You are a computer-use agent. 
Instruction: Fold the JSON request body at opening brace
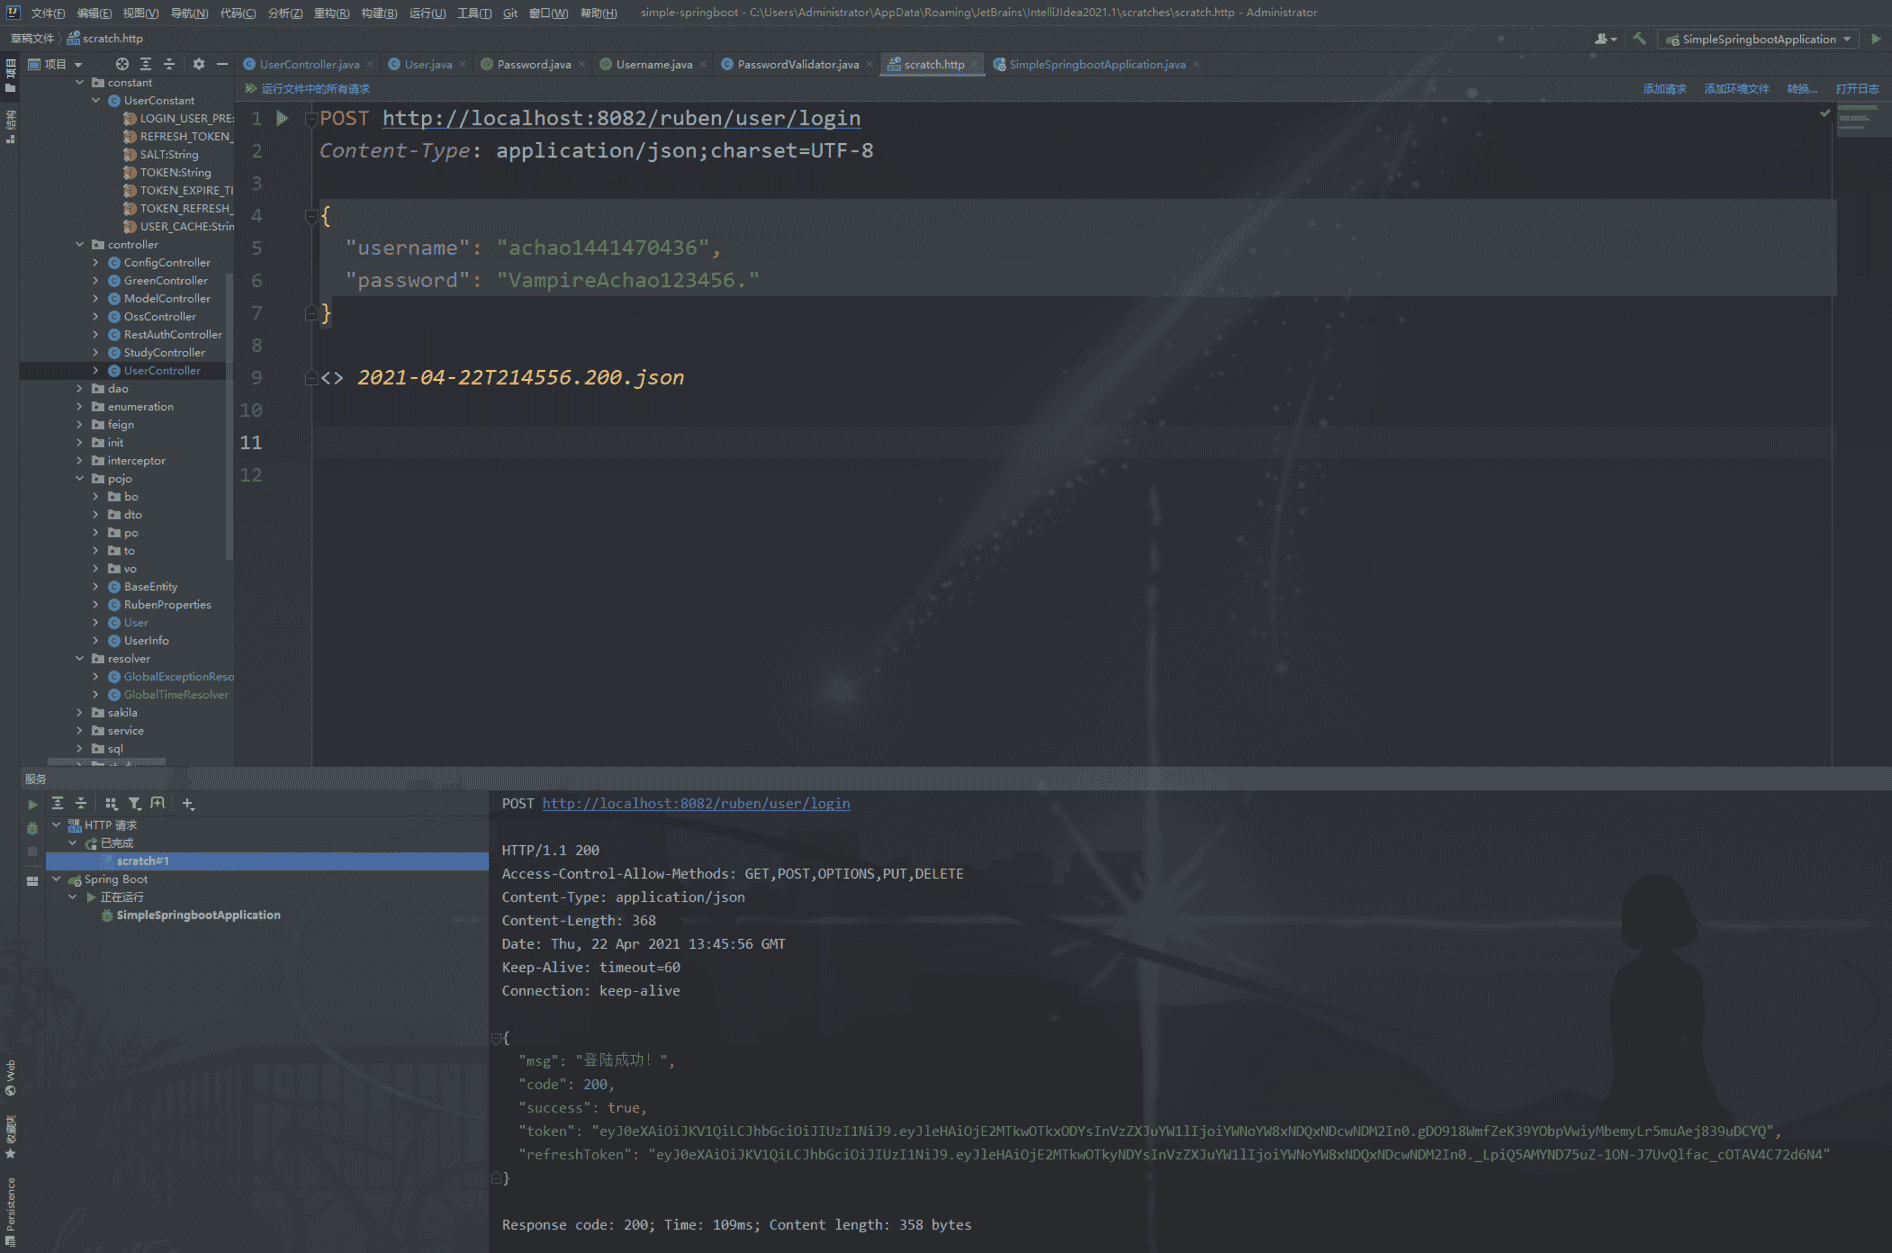tap(311, 216)
